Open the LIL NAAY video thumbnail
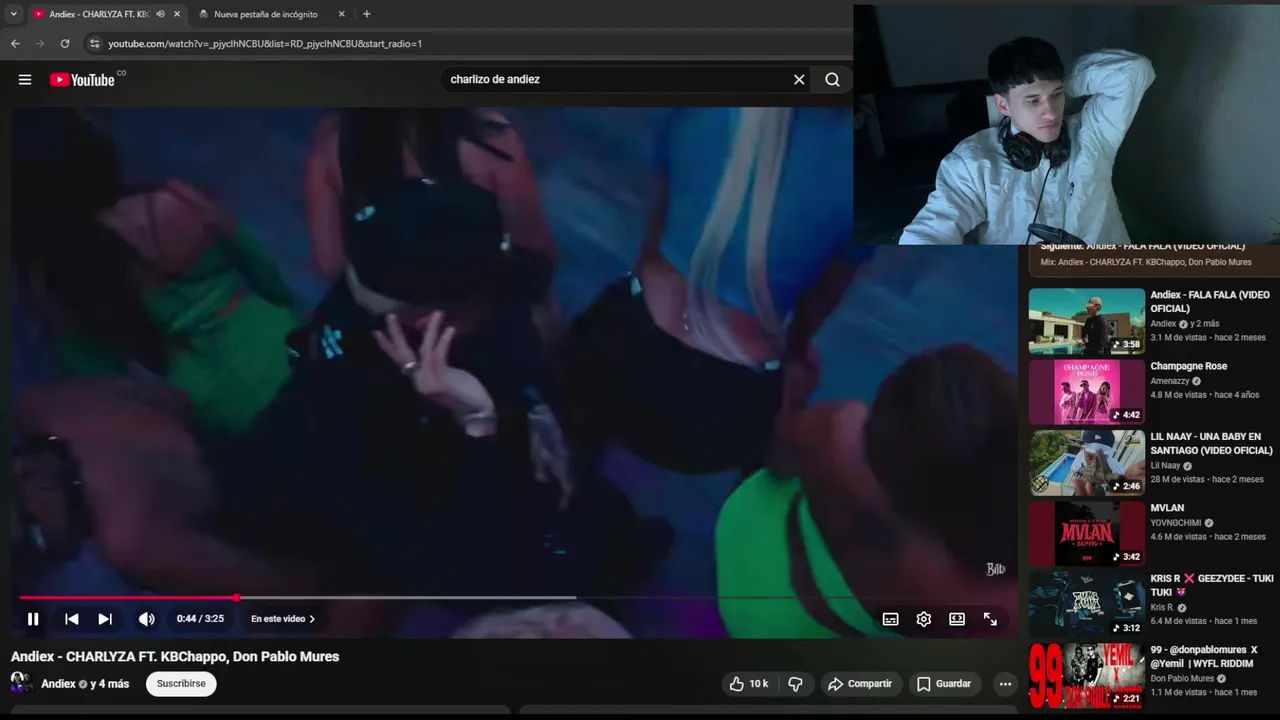1280x720 pixels. tap(1087, 464)
